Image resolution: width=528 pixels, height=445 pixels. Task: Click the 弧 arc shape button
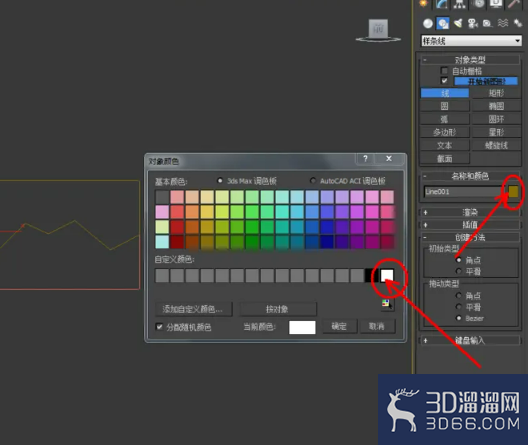coord(445,119)
